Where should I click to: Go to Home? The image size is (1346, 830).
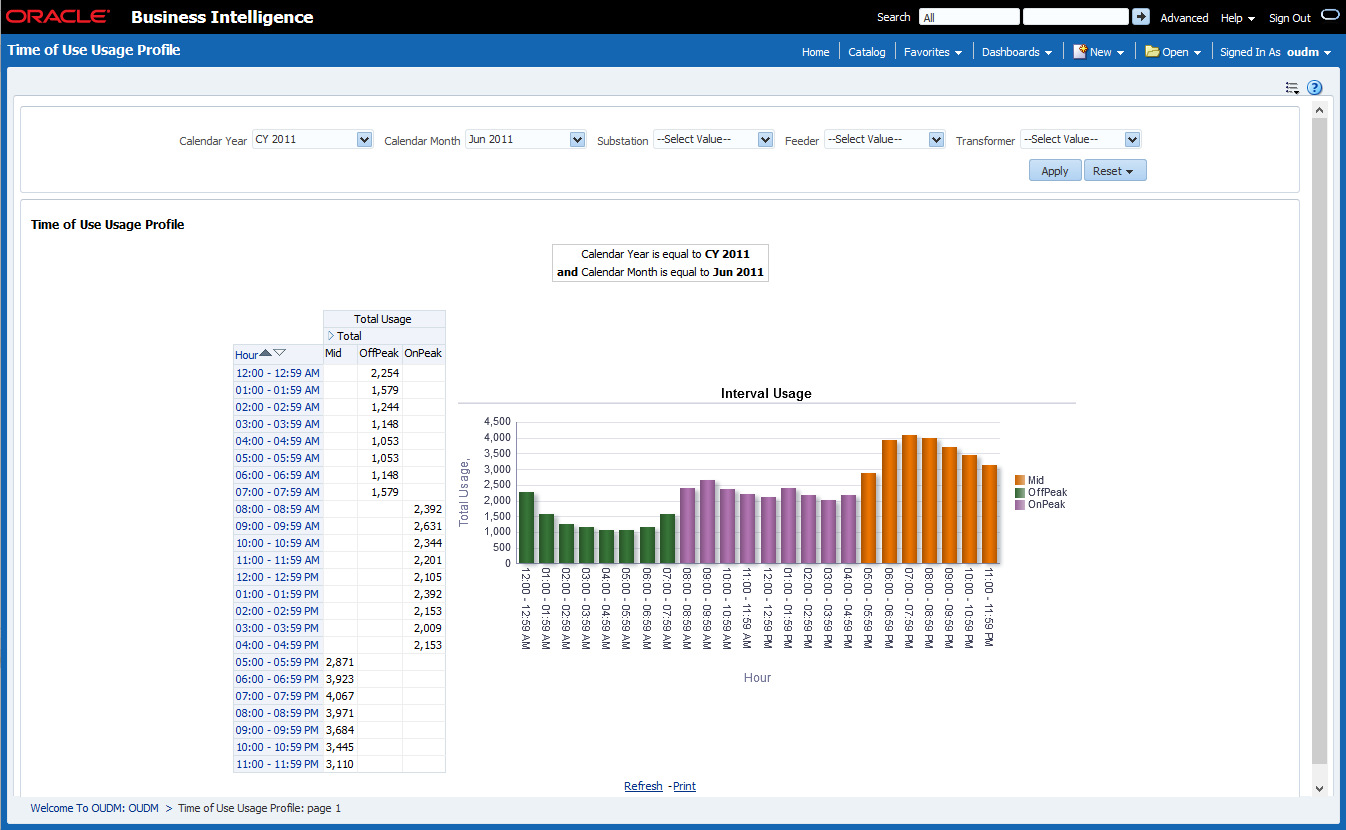coord(816,52)
